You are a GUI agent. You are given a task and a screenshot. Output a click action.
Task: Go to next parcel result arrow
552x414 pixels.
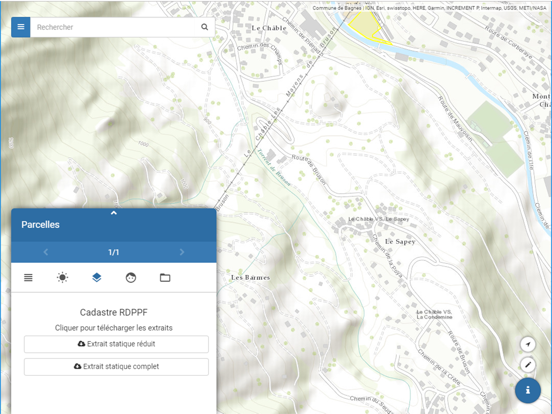pyautogui.click(x=182, y=252)
